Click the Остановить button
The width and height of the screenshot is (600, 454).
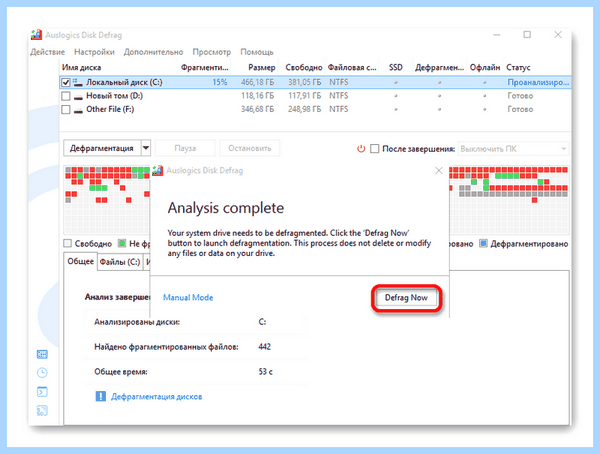(x=249, y=148)
